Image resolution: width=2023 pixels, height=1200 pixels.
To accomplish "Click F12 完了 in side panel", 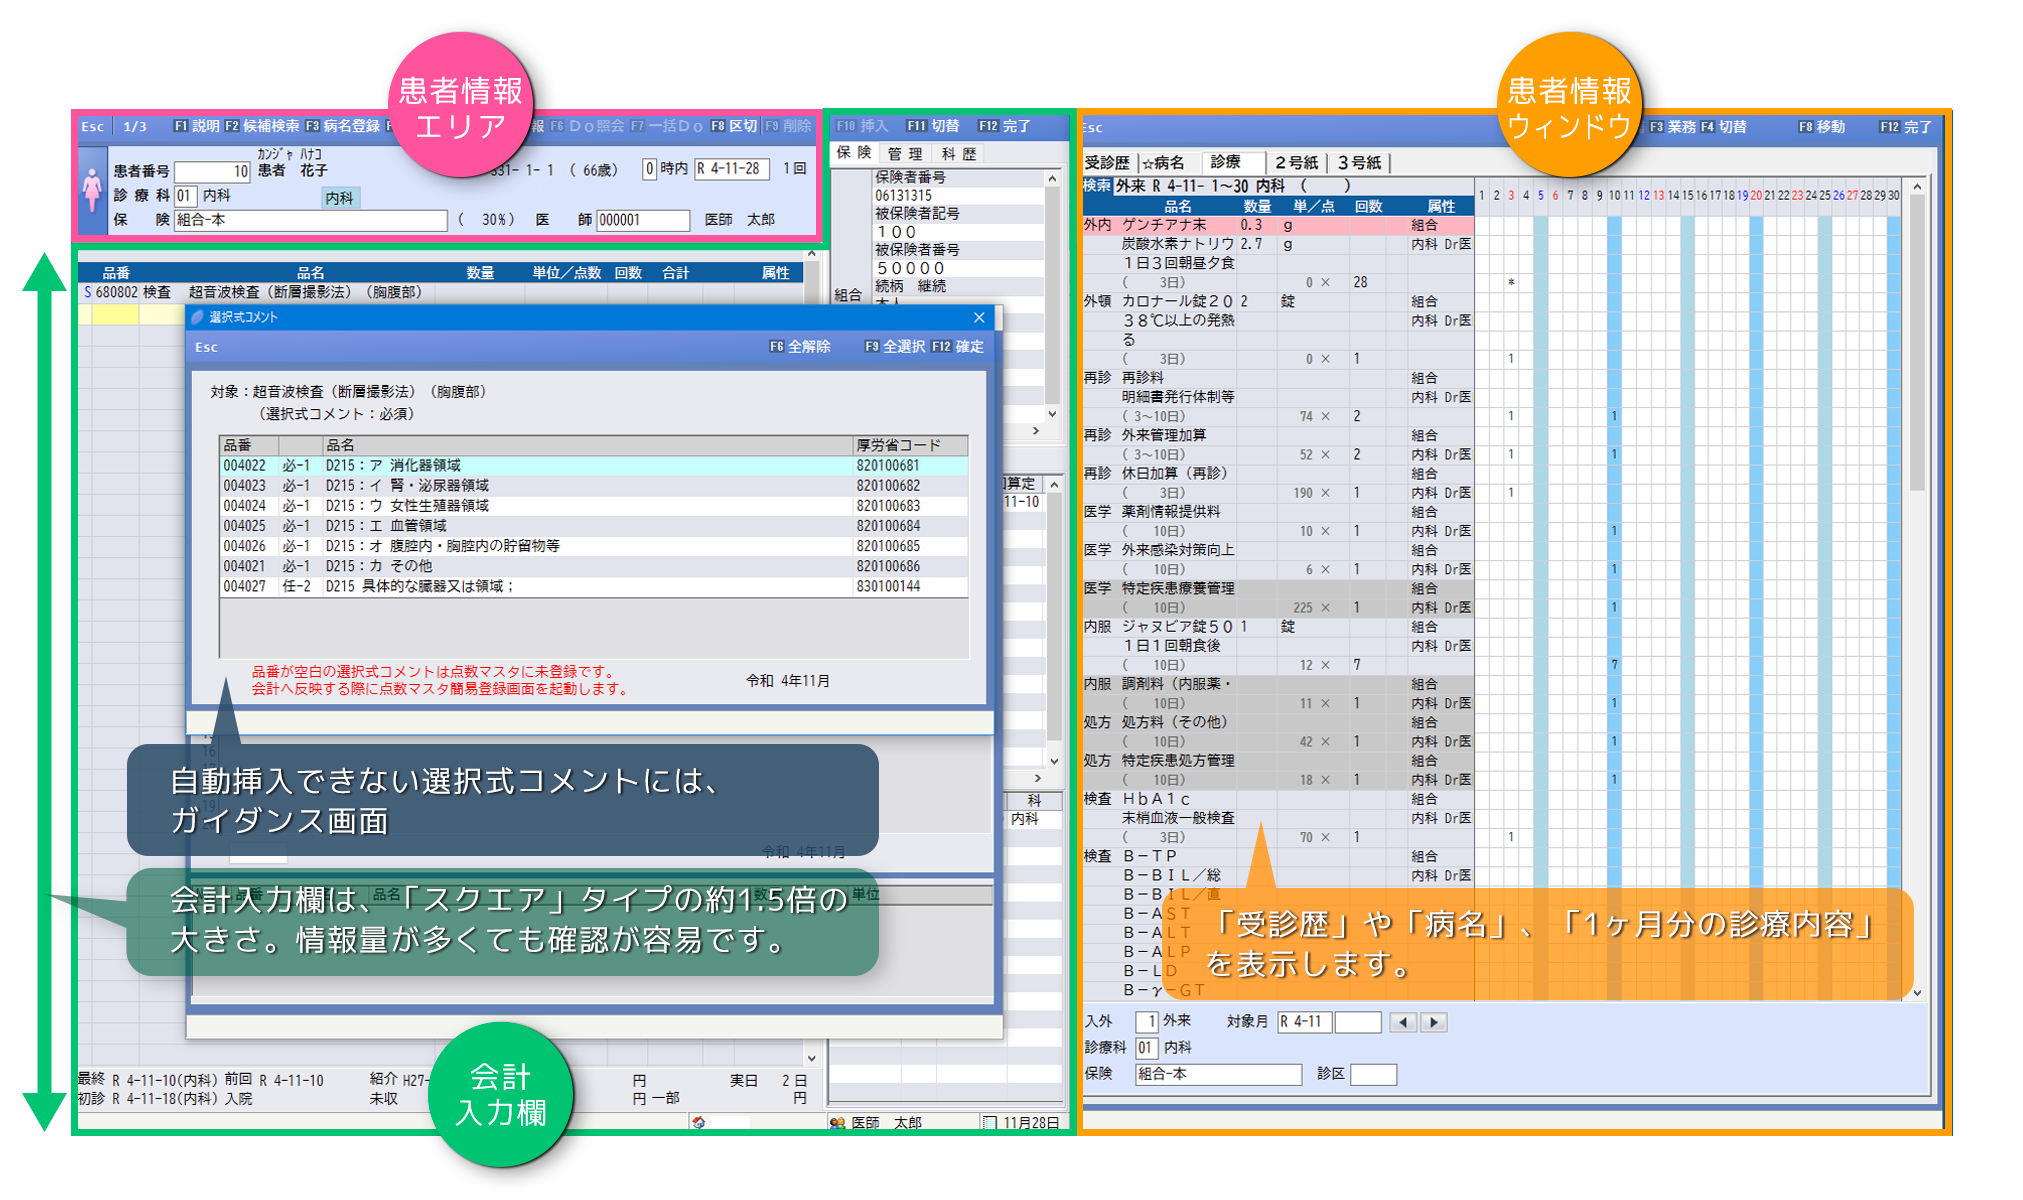I will tap(1004, 126).
